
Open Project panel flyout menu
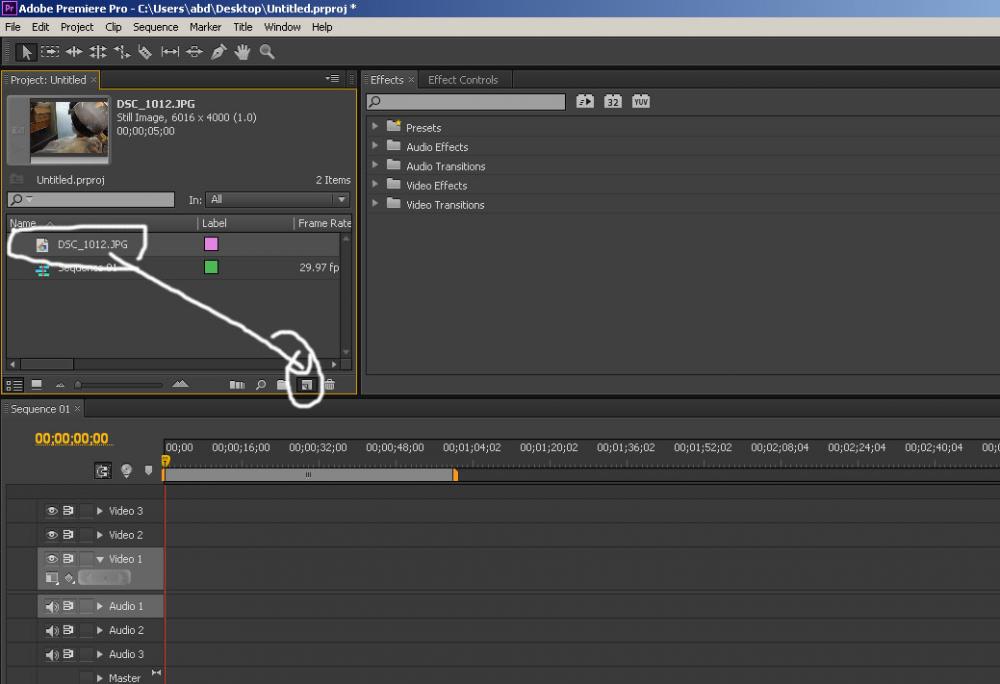tap(332, 78)
